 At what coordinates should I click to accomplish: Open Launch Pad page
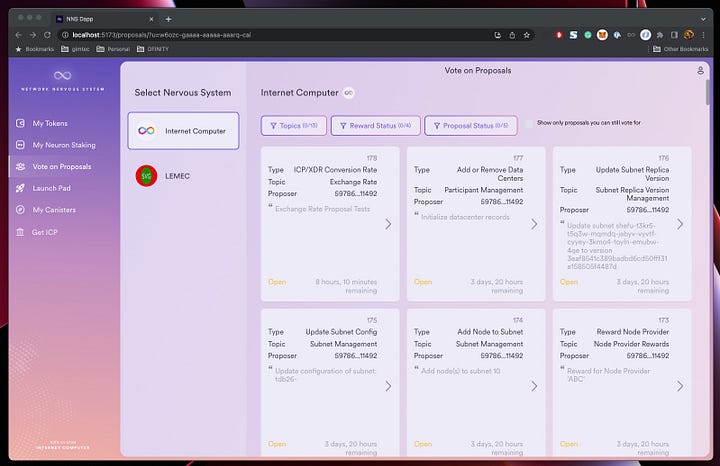[x=43, y=188]
